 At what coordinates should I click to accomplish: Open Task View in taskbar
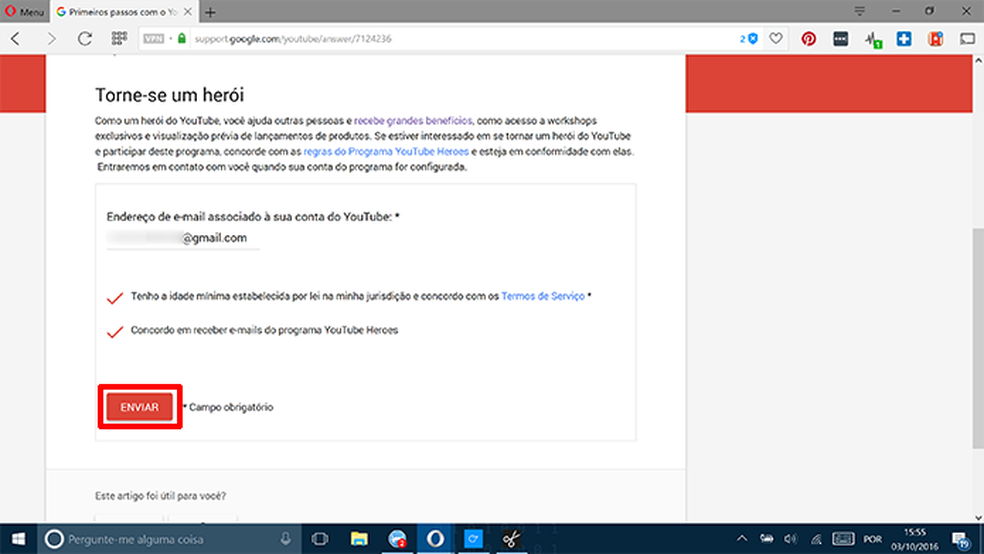point(320,539)
